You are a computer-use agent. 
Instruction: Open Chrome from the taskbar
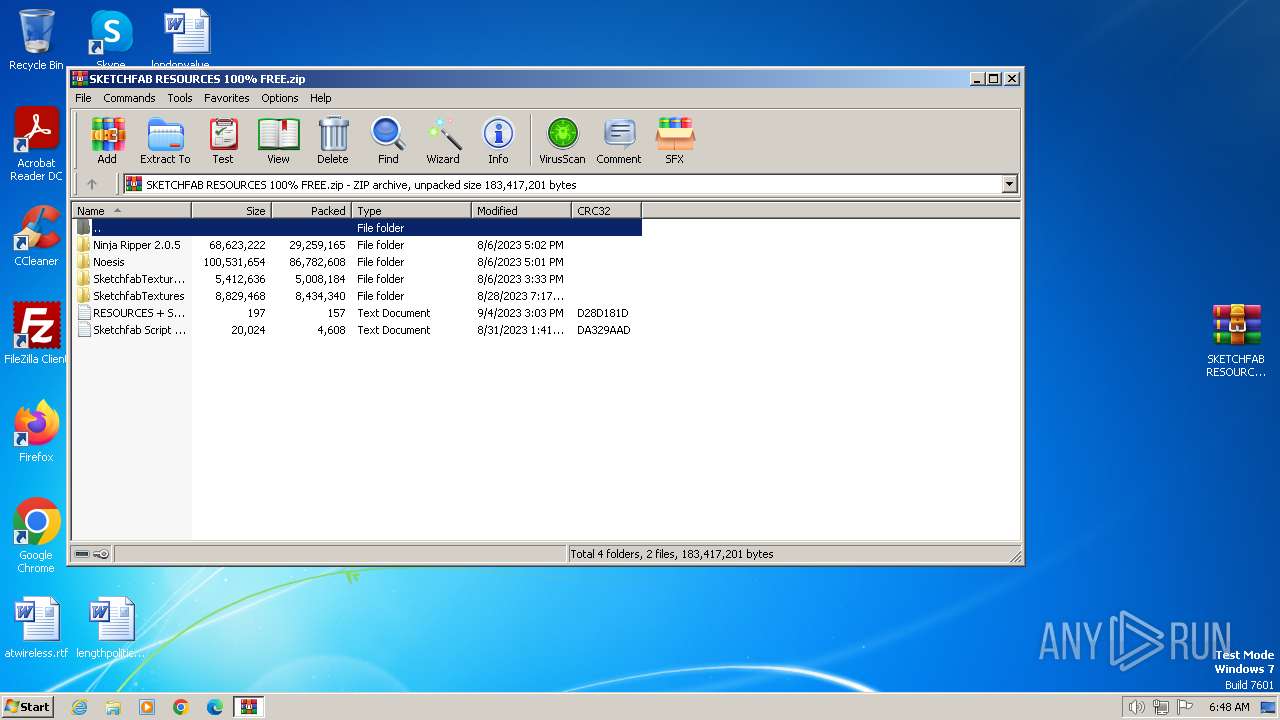click(181, 707)
